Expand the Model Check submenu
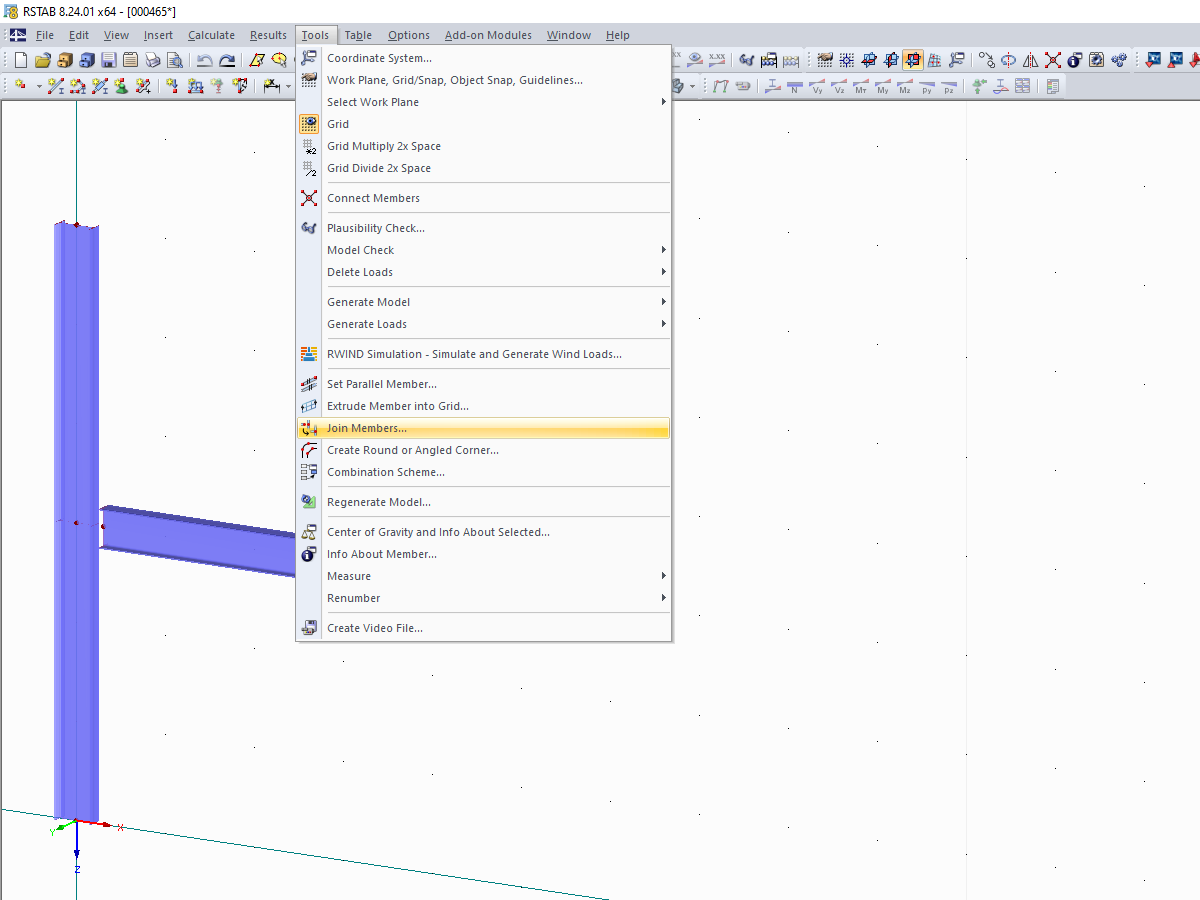 click(483, 250)
